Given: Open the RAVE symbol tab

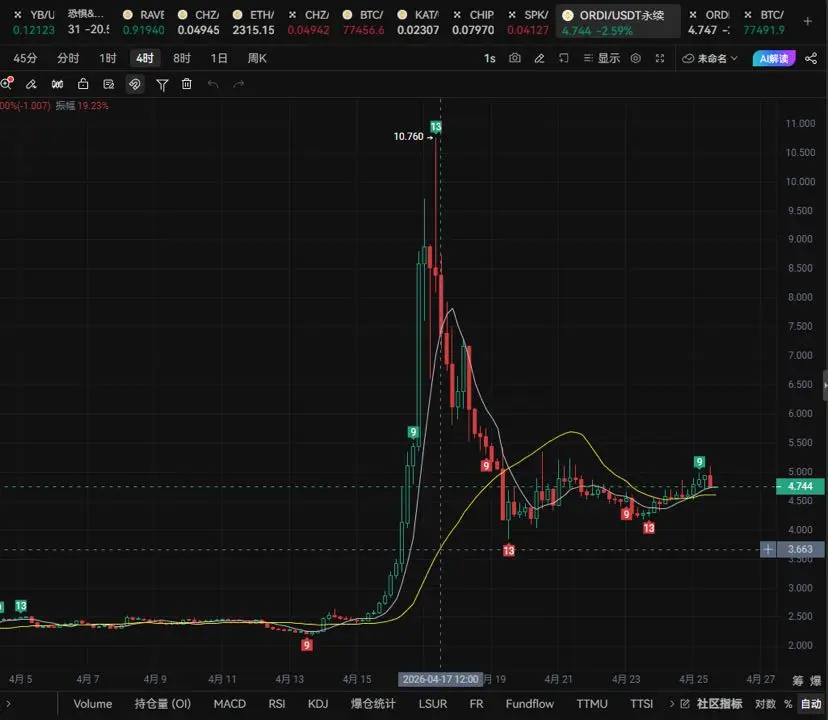Looking at the screenshot, I should [143, 22].
